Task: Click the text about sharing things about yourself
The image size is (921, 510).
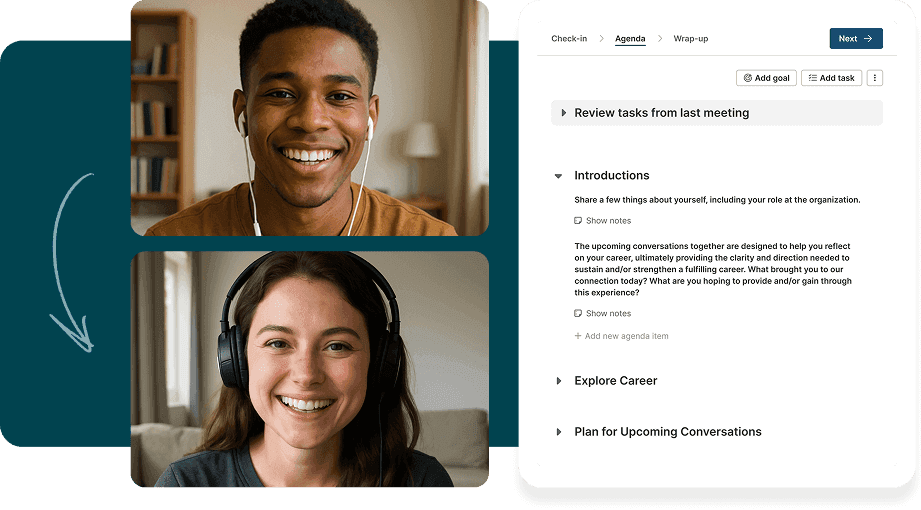Action: [x=717, y=200]
